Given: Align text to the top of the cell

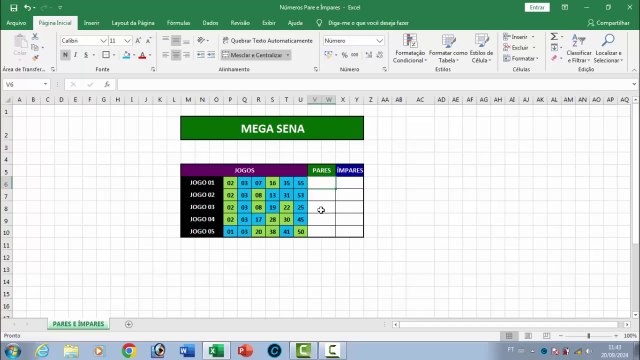Looking at the screenshot, I should tap(165, 40).
